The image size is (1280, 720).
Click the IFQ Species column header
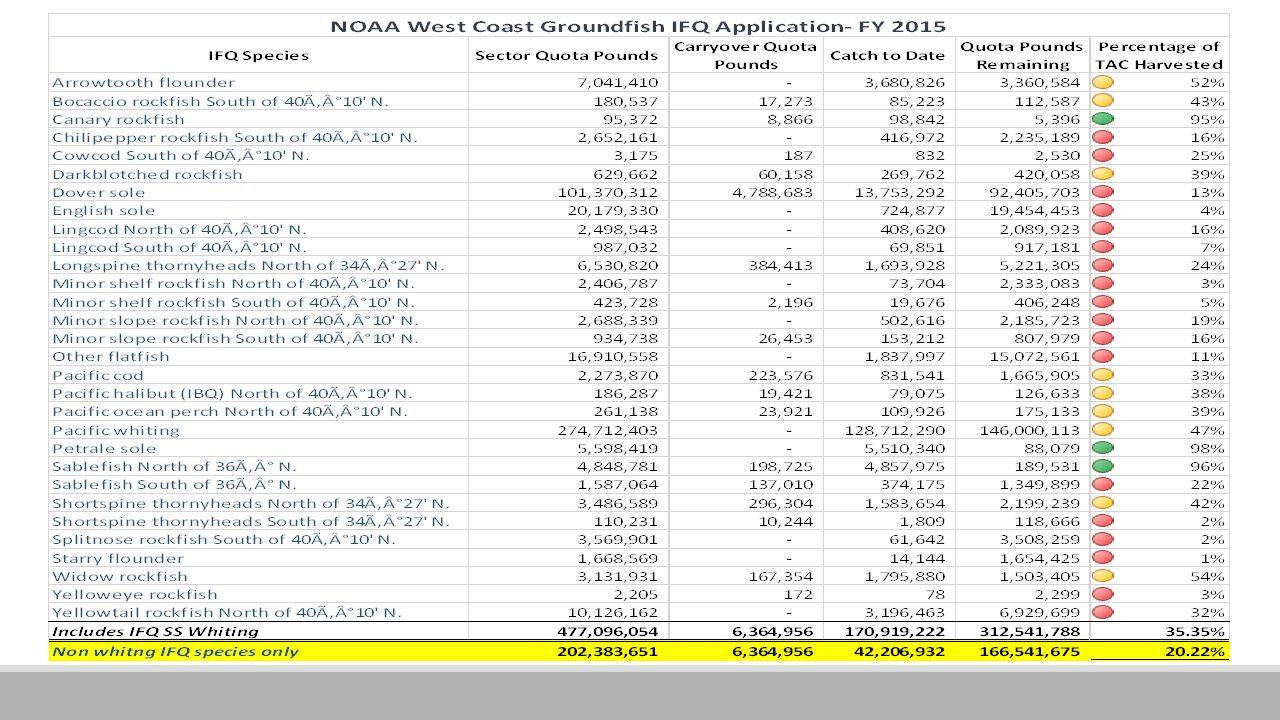[259, 55]
